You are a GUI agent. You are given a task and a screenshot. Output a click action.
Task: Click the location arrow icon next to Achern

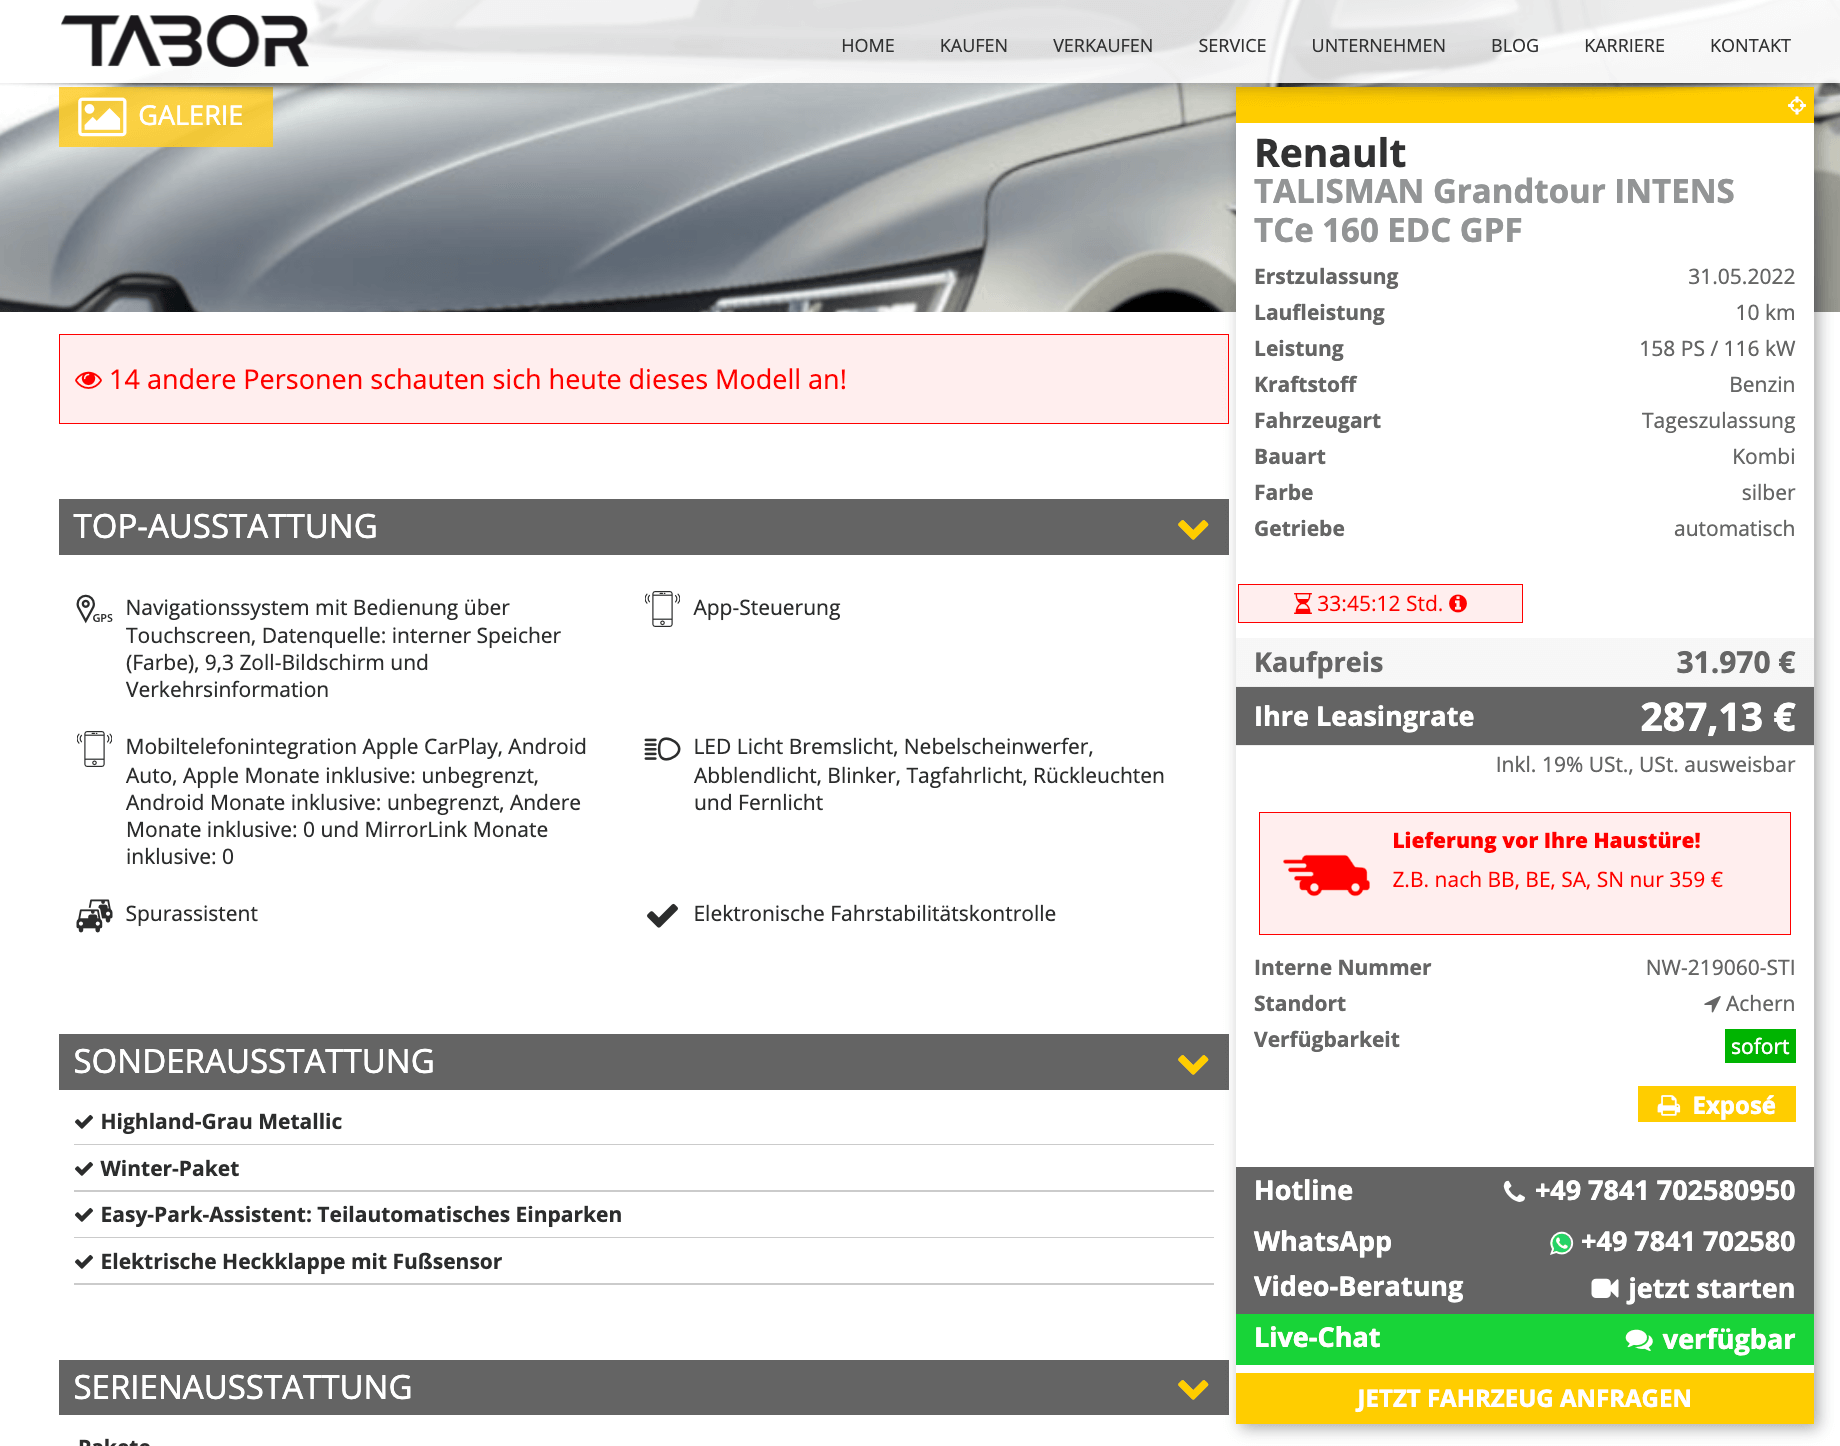[x=1712, y=1004]
